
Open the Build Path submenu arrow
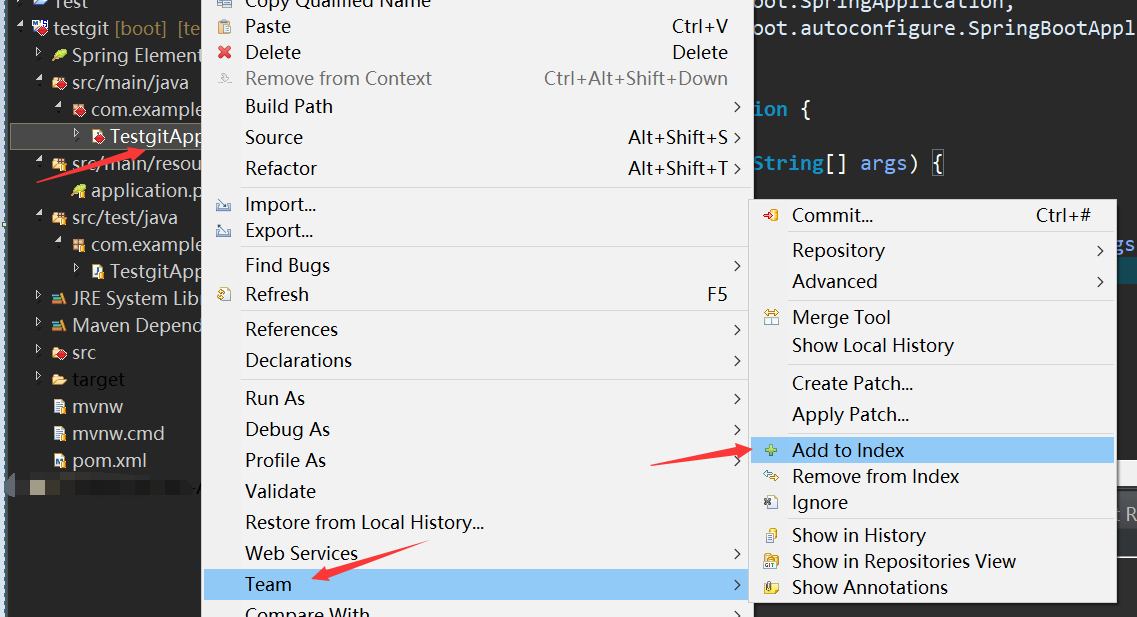point(737,107)
